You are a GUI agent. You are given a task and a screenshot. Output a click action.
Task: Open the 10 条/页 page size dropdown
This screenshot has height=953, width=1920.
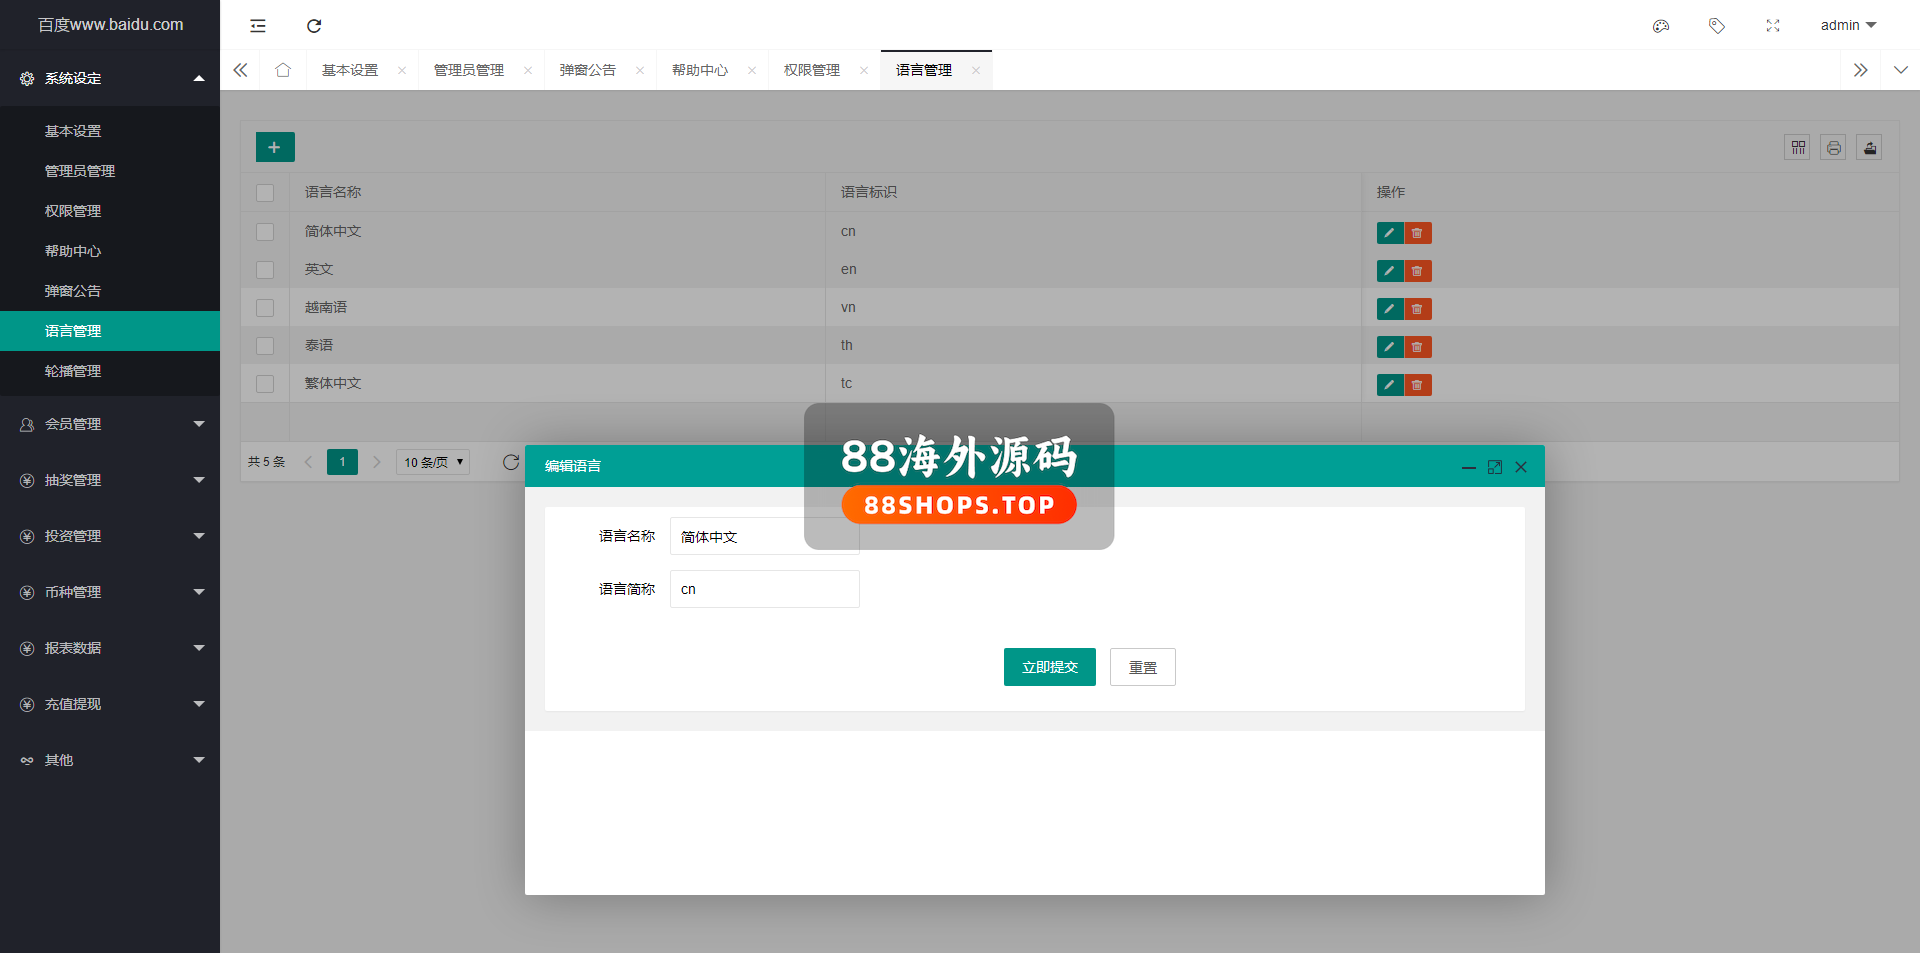[433, 462]
